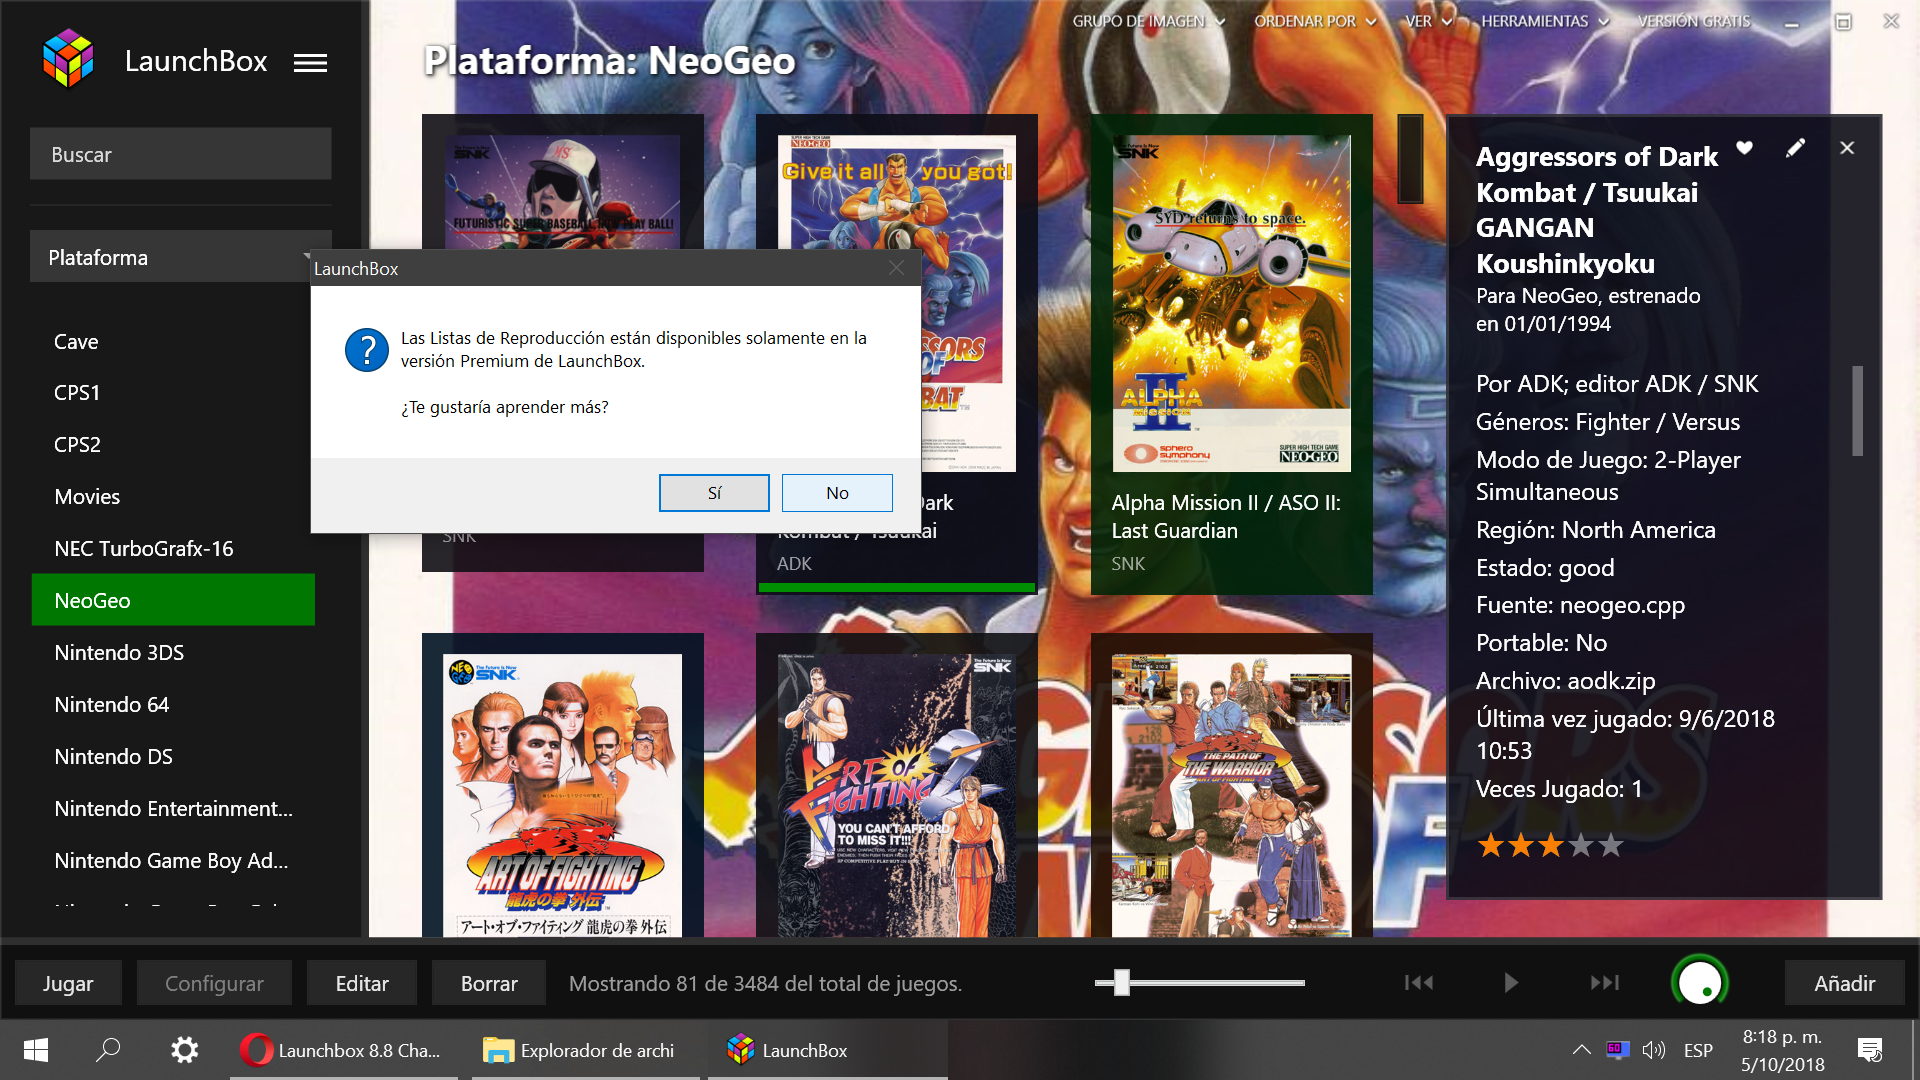Close the game details panel
1920x1080 pixels.
click(x=1847, y=148)
